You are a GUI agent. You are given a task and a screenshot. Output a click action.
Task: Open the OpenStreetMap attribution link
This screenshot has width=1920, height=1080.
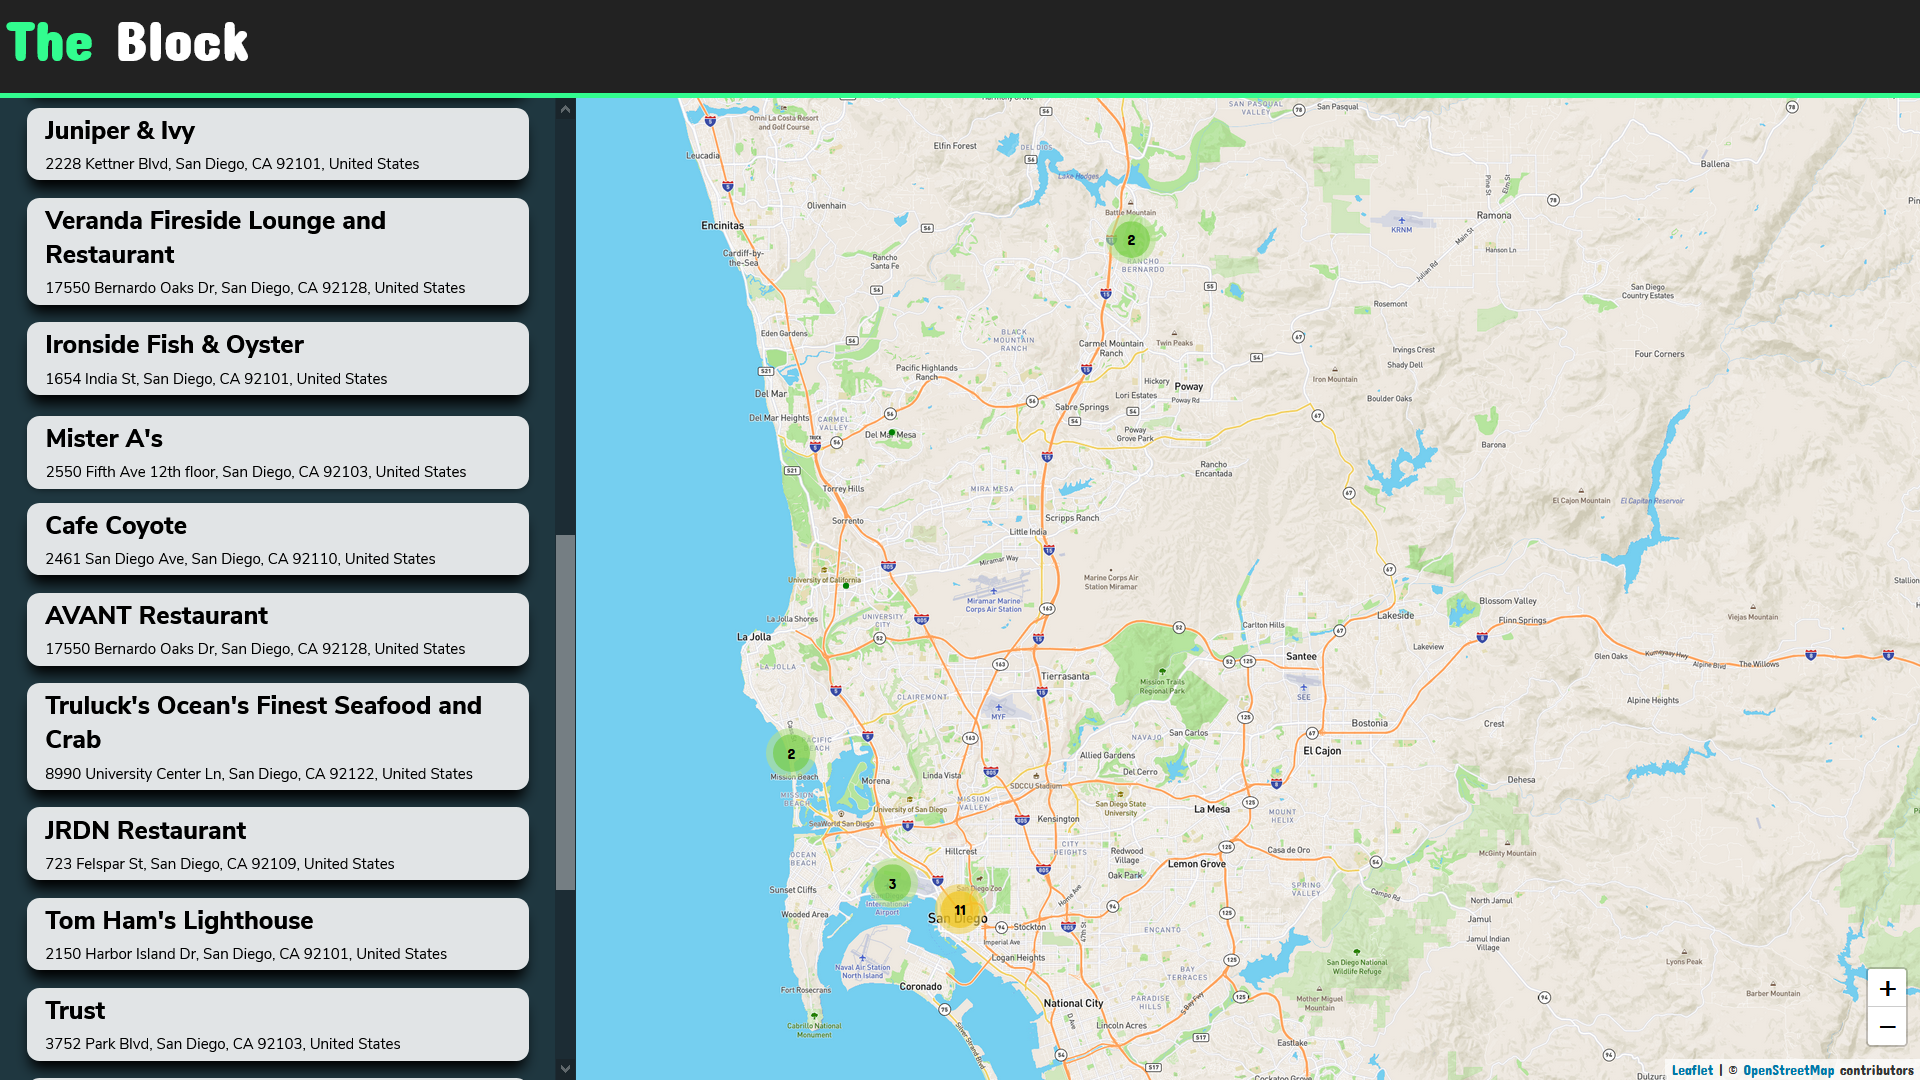click(1788, 1070)
